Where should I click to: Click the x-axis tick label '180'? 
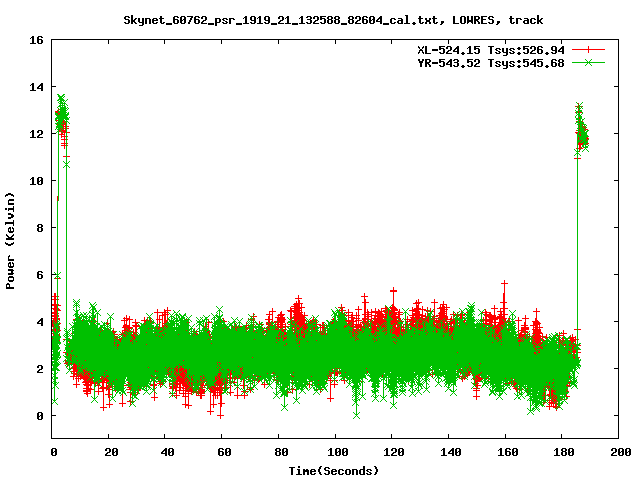(x=564, y=452)
